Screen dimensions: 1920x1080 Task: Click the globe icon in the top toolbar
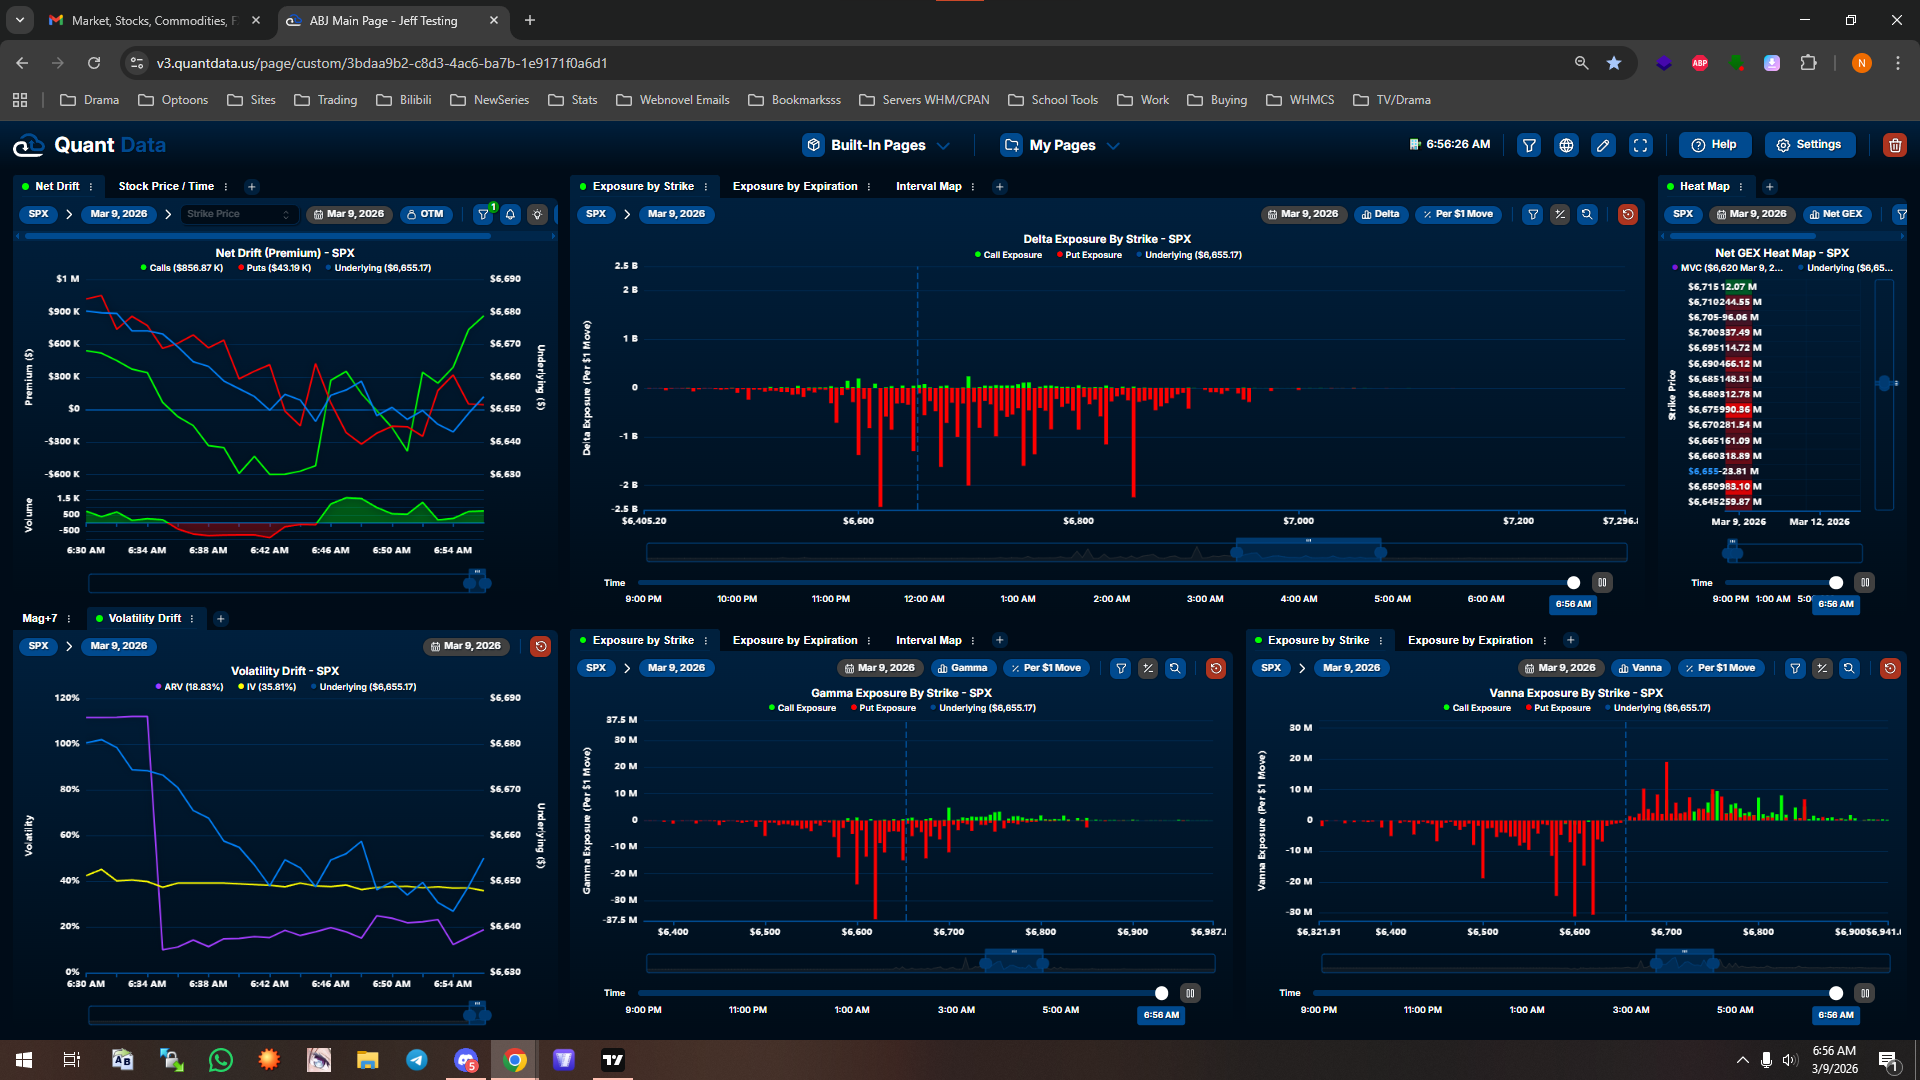(1566, 145)
